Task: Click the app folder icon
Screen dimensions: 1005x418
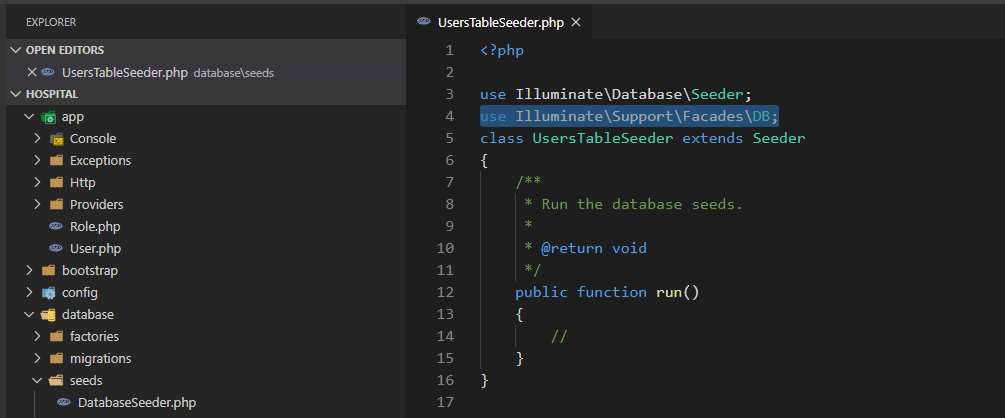Action: [x=48, y=117]
